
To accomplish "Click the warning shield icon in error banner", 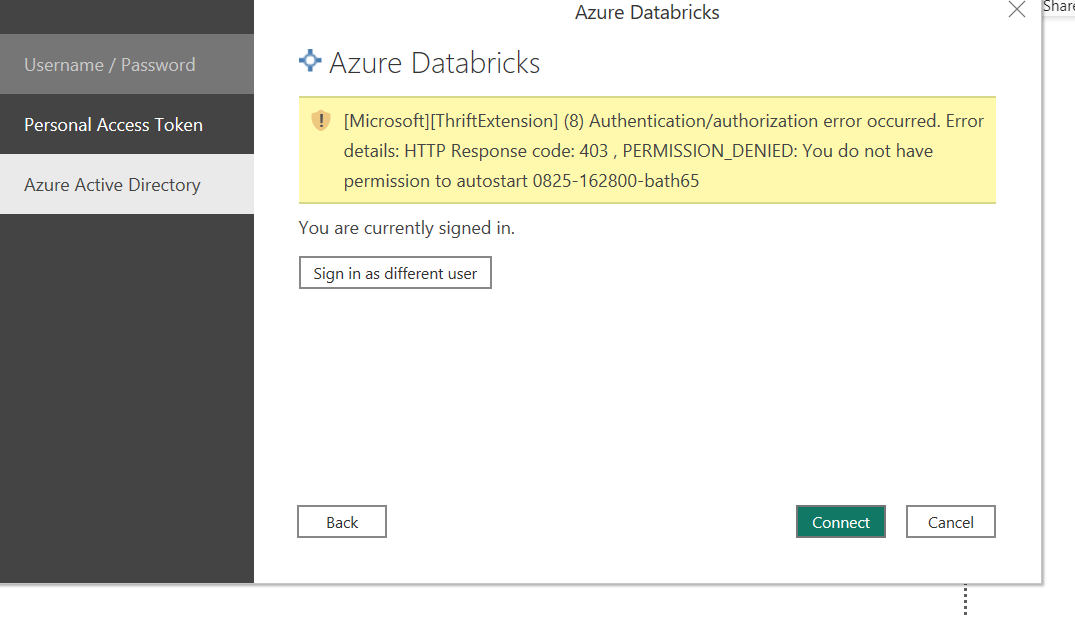I will 321,121.
